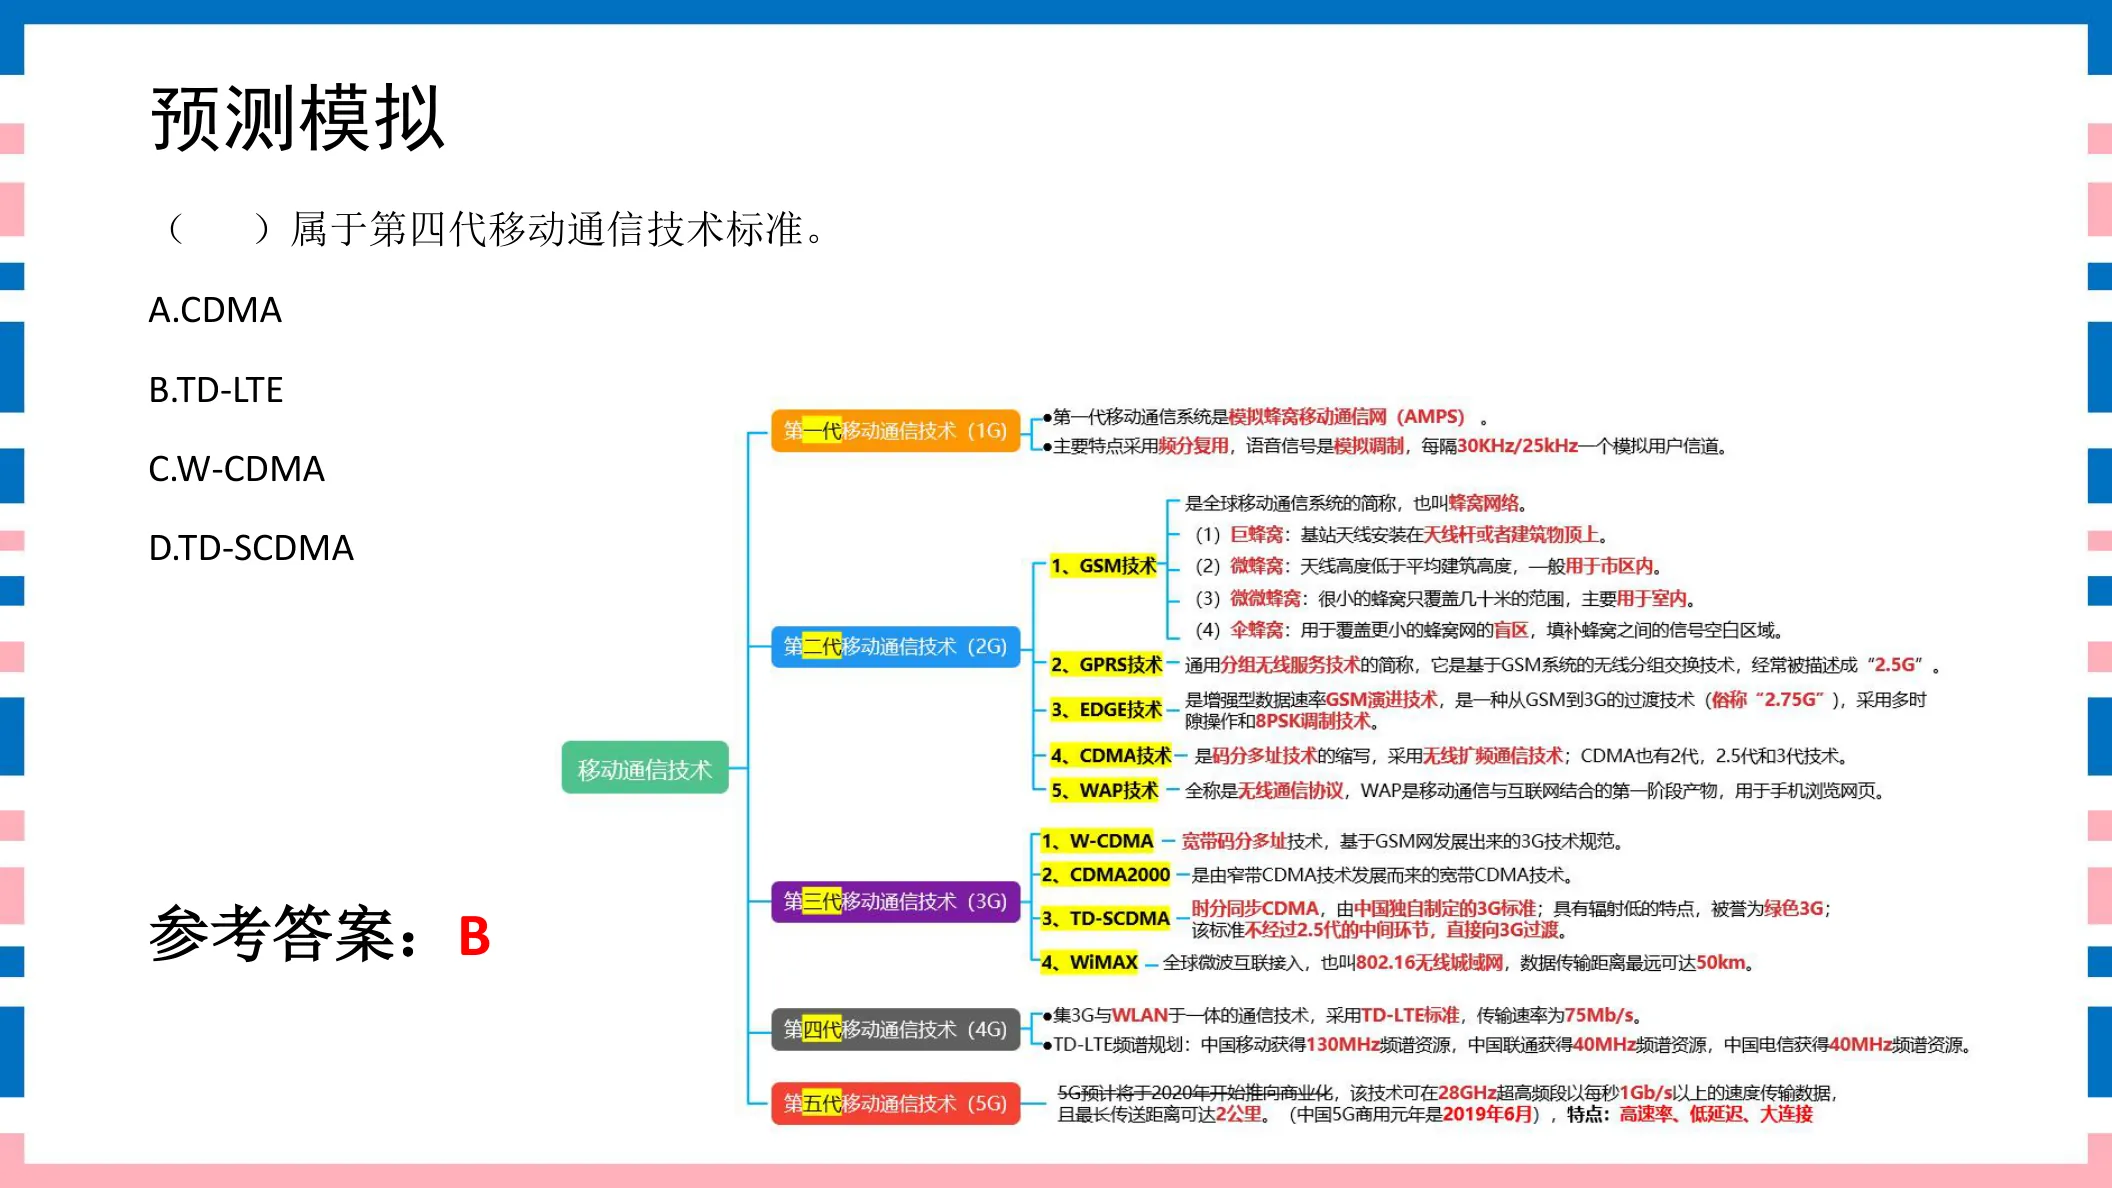Screen dimensions: 2112x1188
Task: Select answer option A.CDMA
Action: point(215,310)
